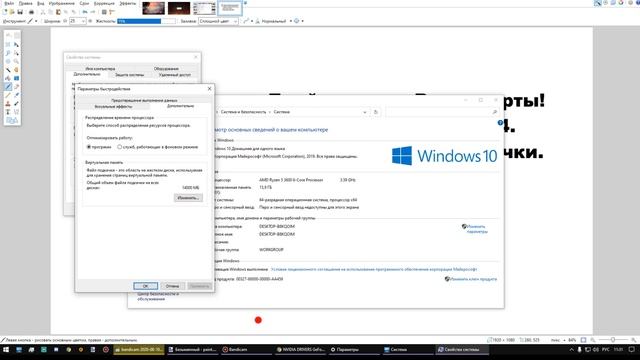Switch to Визуальные эффекты tab
This screenshot has height=360, width=640.
[x=113, y=107]
